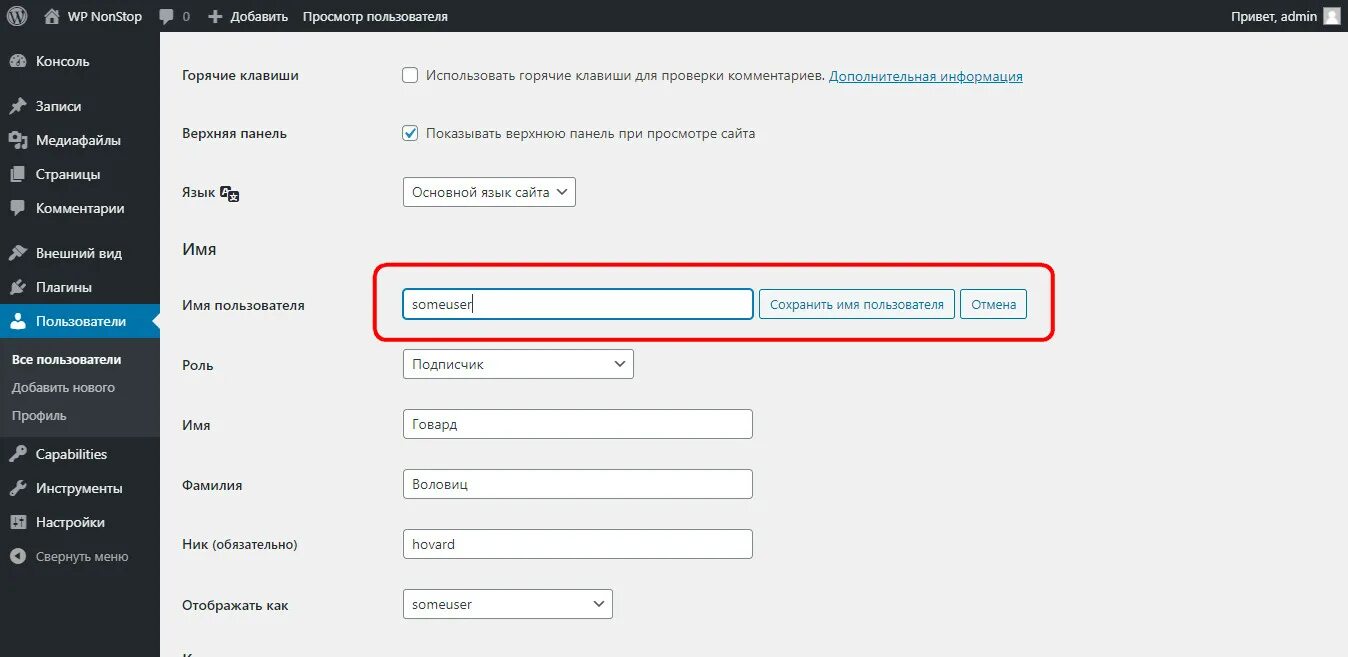Click Свернуть меню text to collapse sidebar
Screen dimensions: 1348x657
82,556
